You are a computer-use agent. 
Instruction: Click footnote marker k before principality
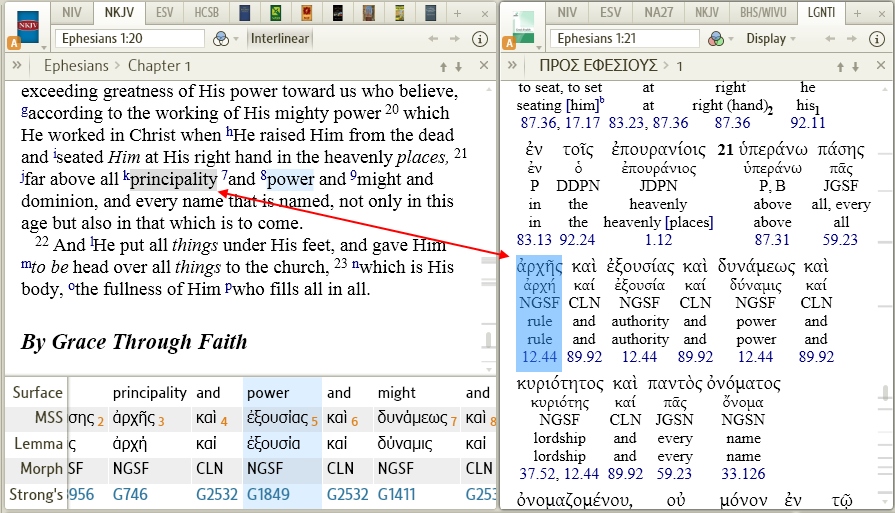(126, 177)
